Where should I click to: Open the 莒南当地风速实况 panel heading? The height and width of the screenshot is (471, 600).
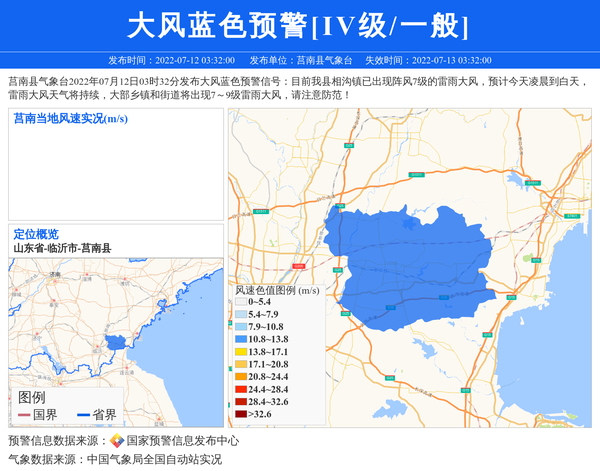point(70,119)
